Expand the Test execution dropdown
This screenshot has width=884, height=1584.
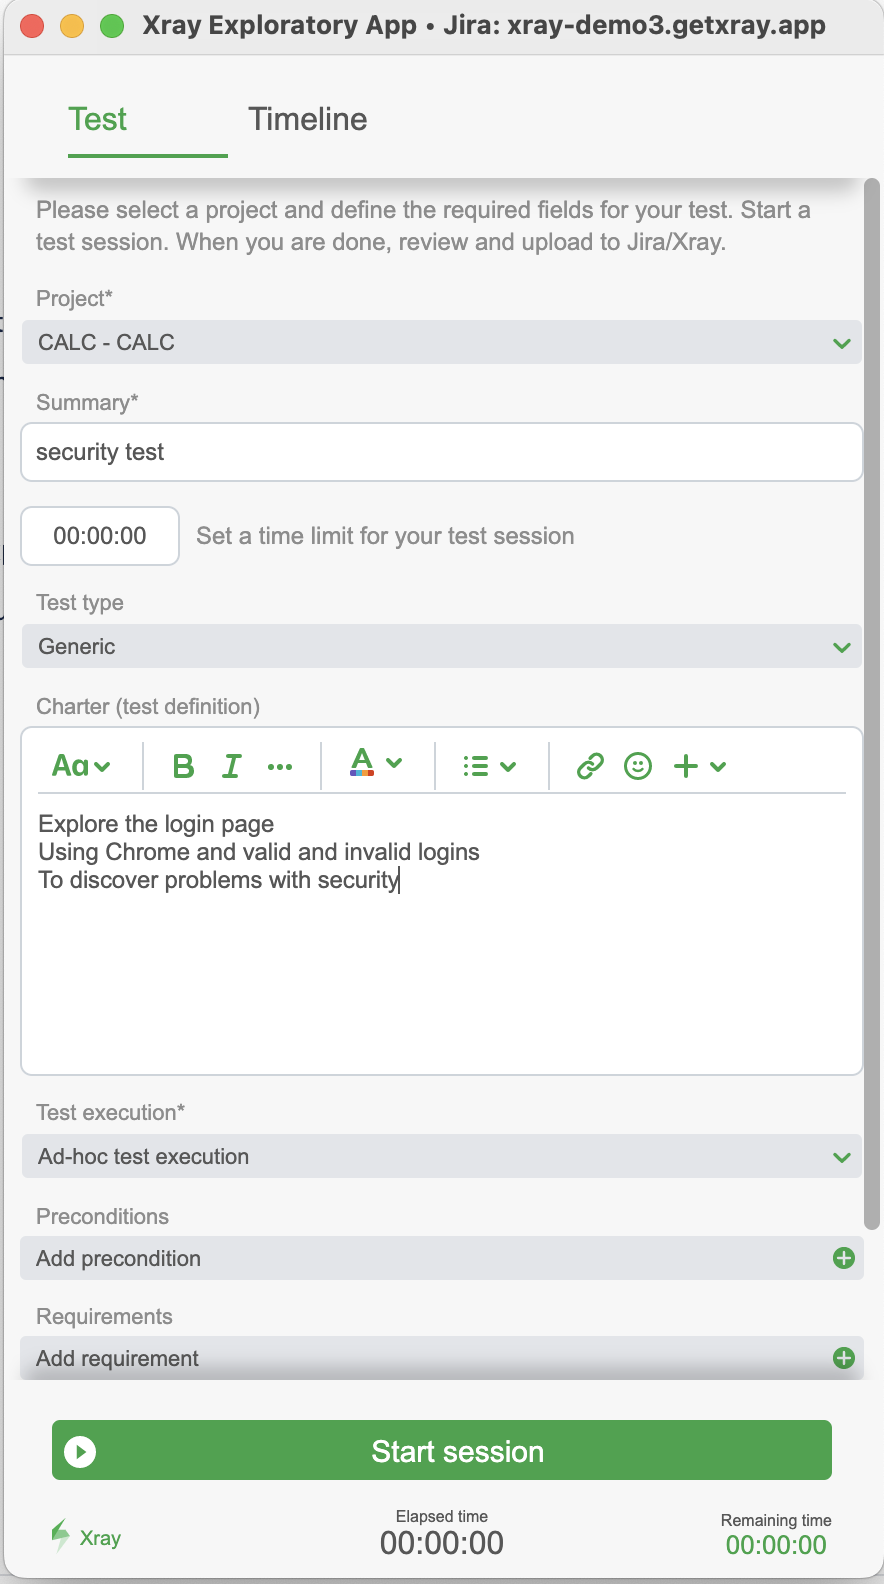442,1156
